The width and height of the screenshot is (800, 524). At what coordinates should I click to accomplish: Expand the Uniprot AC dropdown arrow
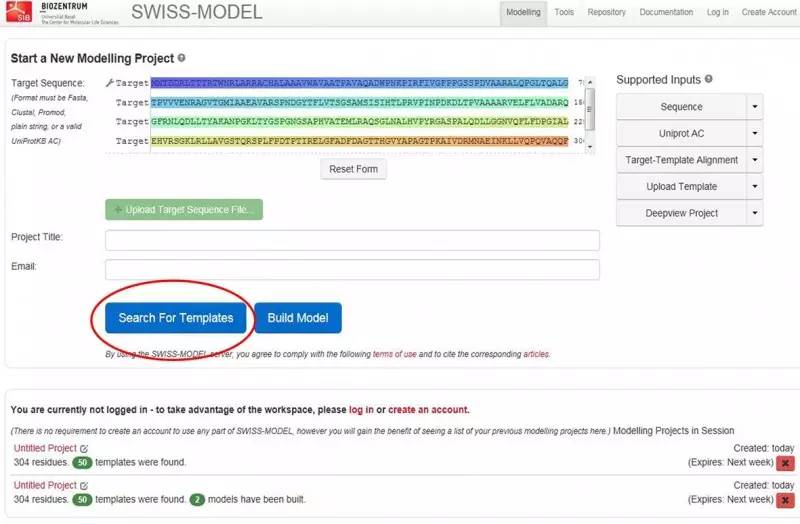tap(755, 133)
